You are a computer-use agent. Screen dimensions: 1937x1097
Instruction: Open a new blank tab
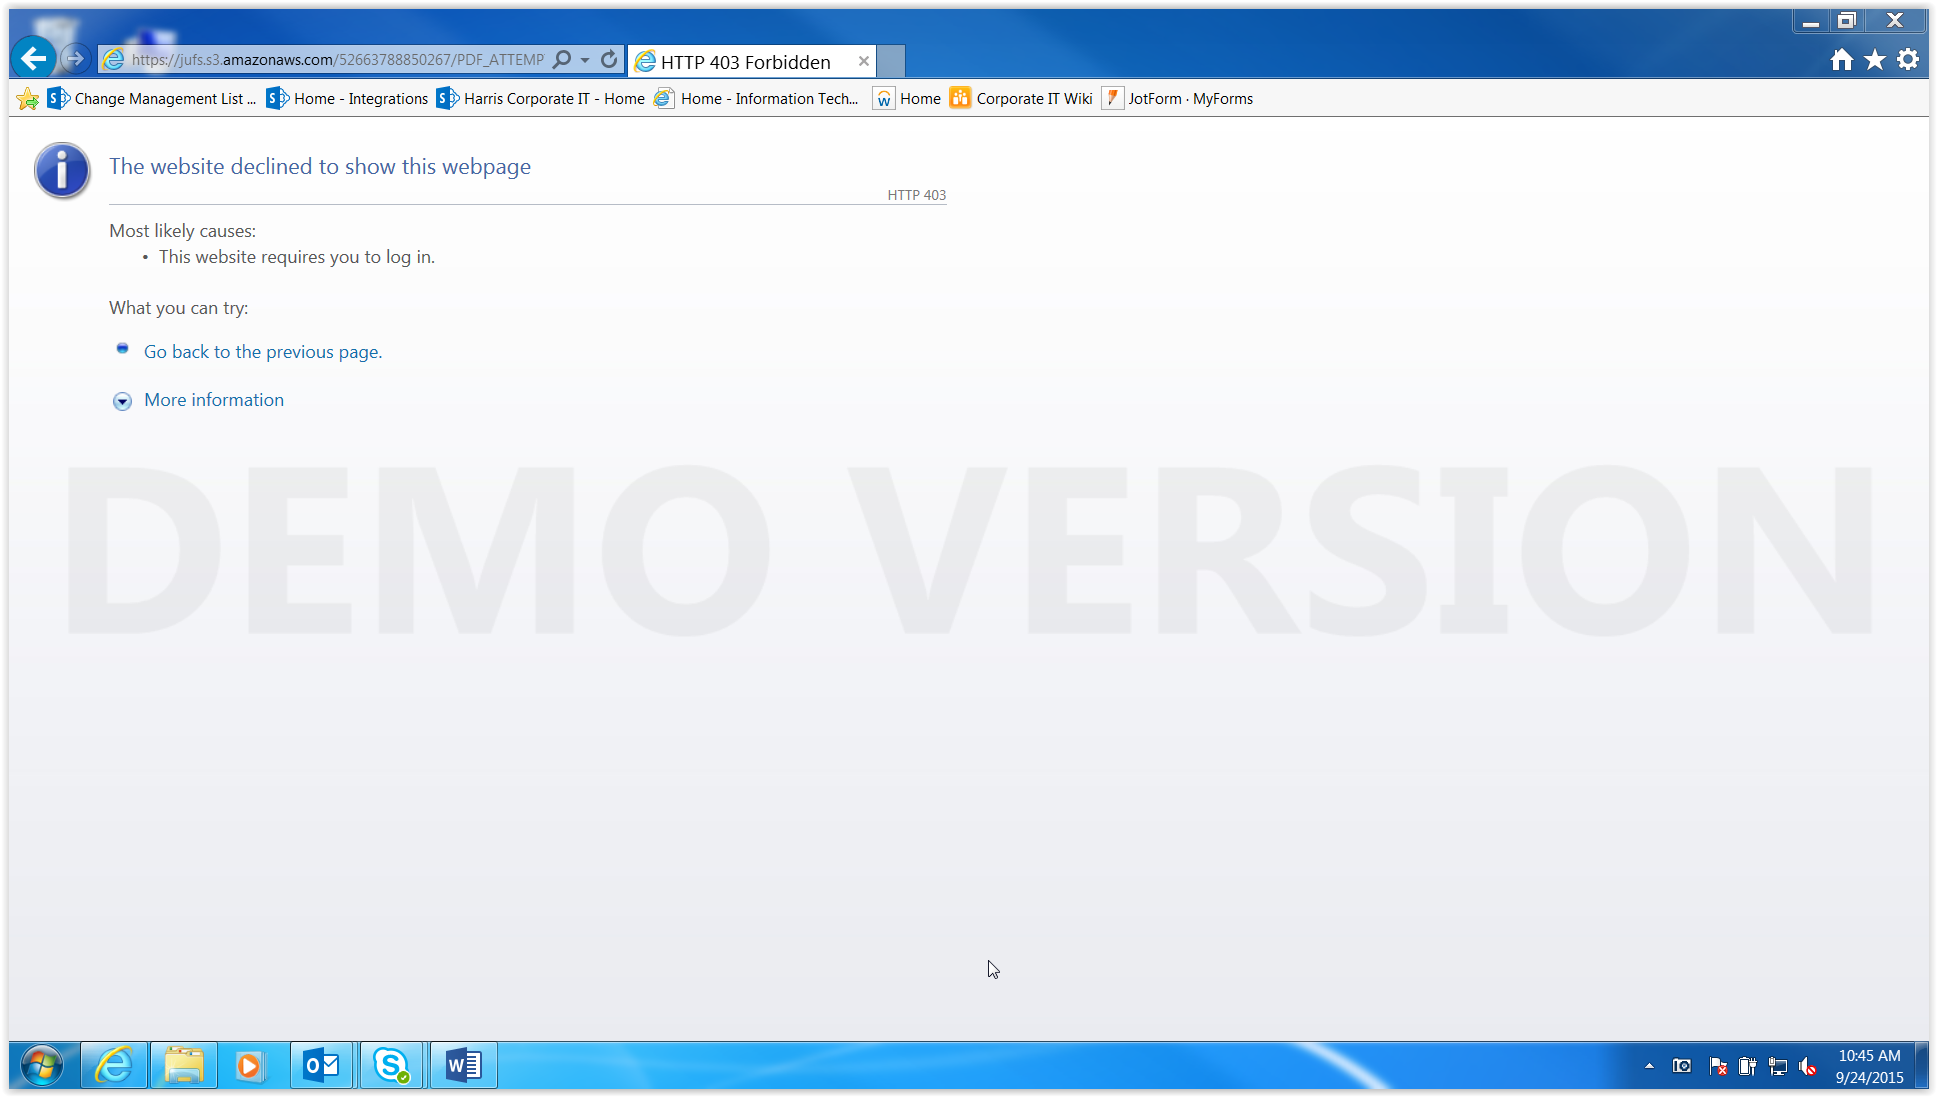coord(891,61)
